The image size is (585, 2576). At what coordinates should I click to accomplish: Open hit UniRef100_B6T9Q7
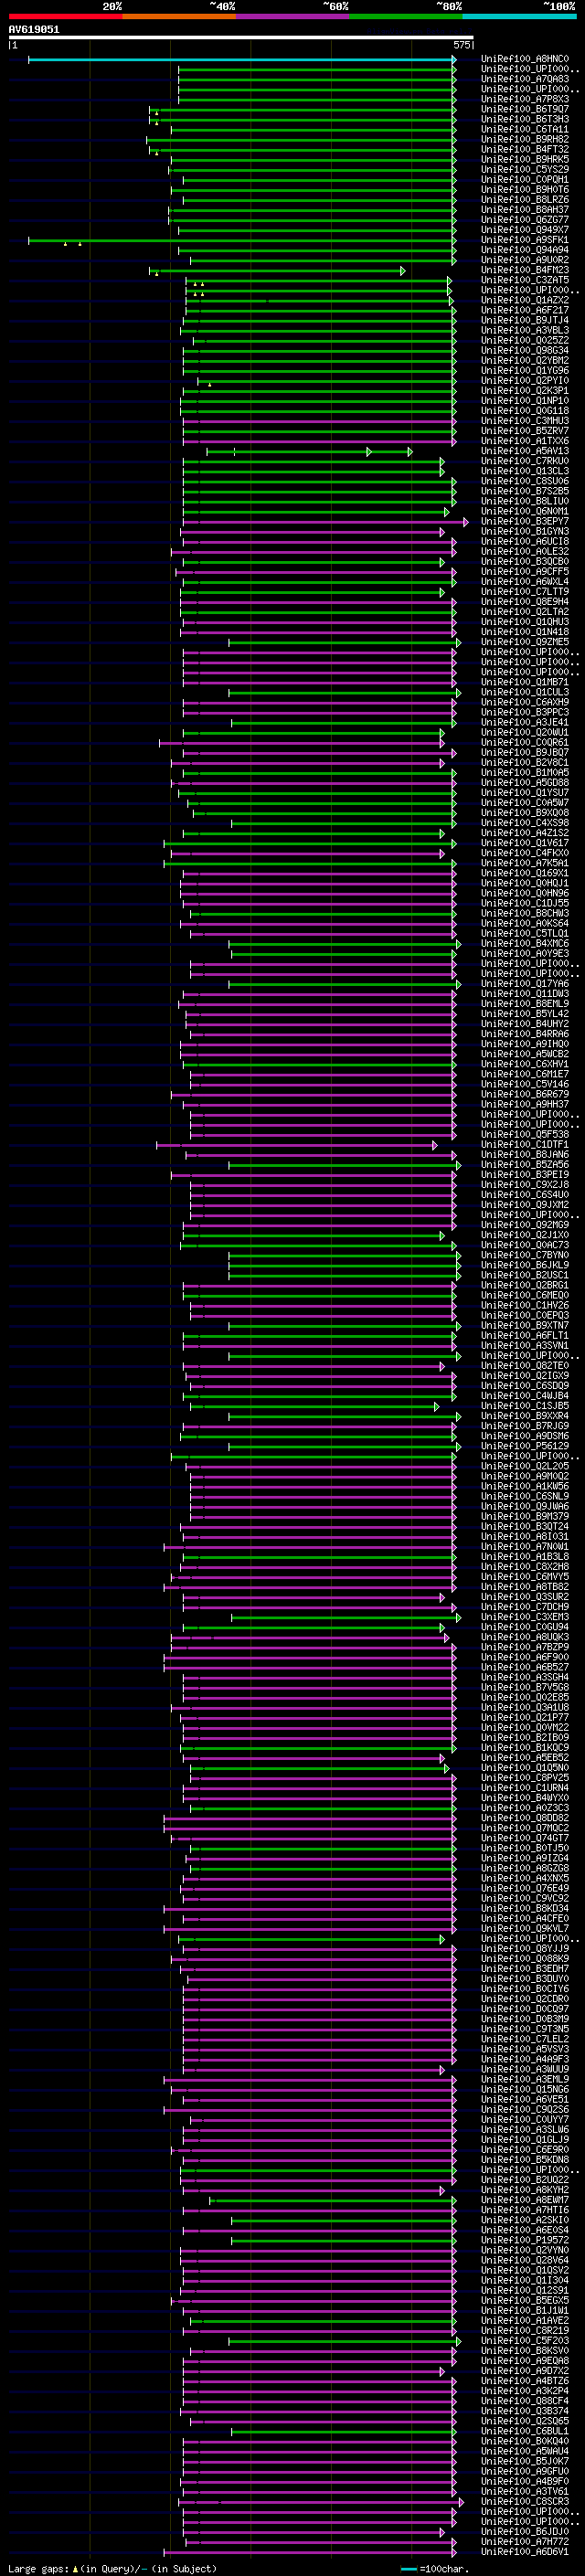[524, 109]
